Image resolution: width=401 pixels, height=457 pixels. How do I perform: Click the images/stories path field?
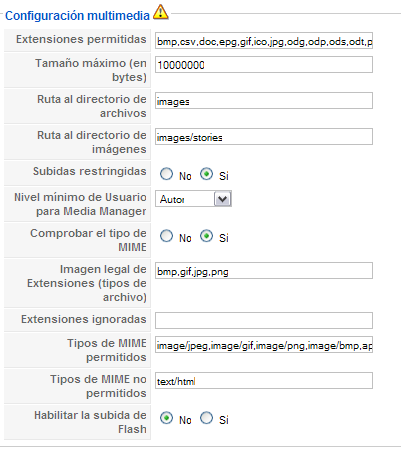pyautogui.click(x=264, y=137)
